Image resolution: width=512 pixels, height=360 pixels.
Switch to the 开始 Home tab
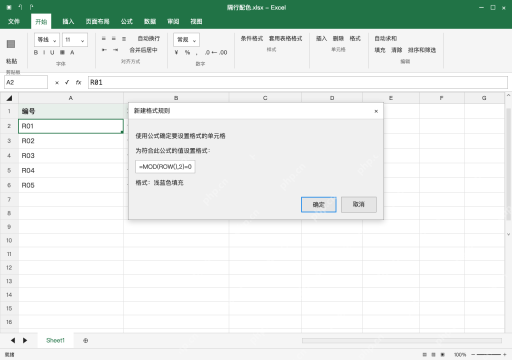(41, 21)
